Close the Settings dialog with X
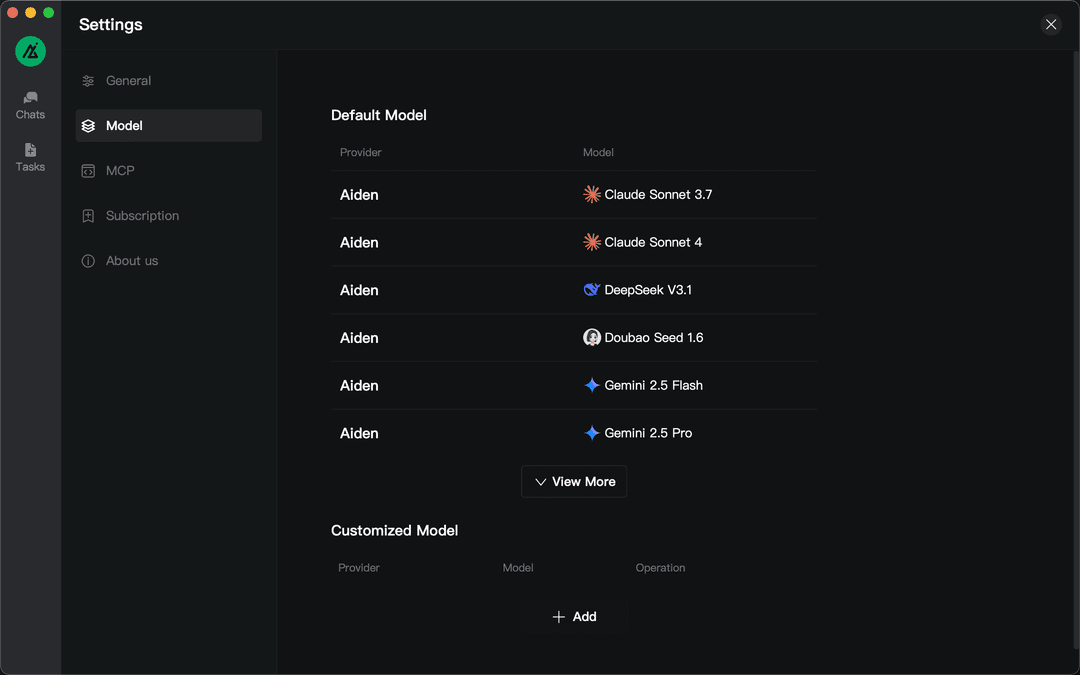The width and height of the screenshot is (1080, 675). point(1050,25)
